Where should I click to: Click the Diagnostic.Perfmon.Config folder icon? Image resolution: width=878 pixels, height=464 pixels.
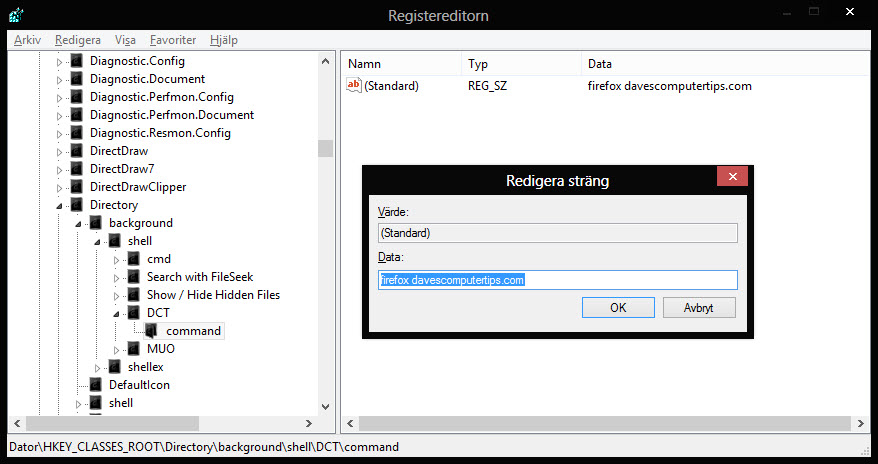point(77,97)
